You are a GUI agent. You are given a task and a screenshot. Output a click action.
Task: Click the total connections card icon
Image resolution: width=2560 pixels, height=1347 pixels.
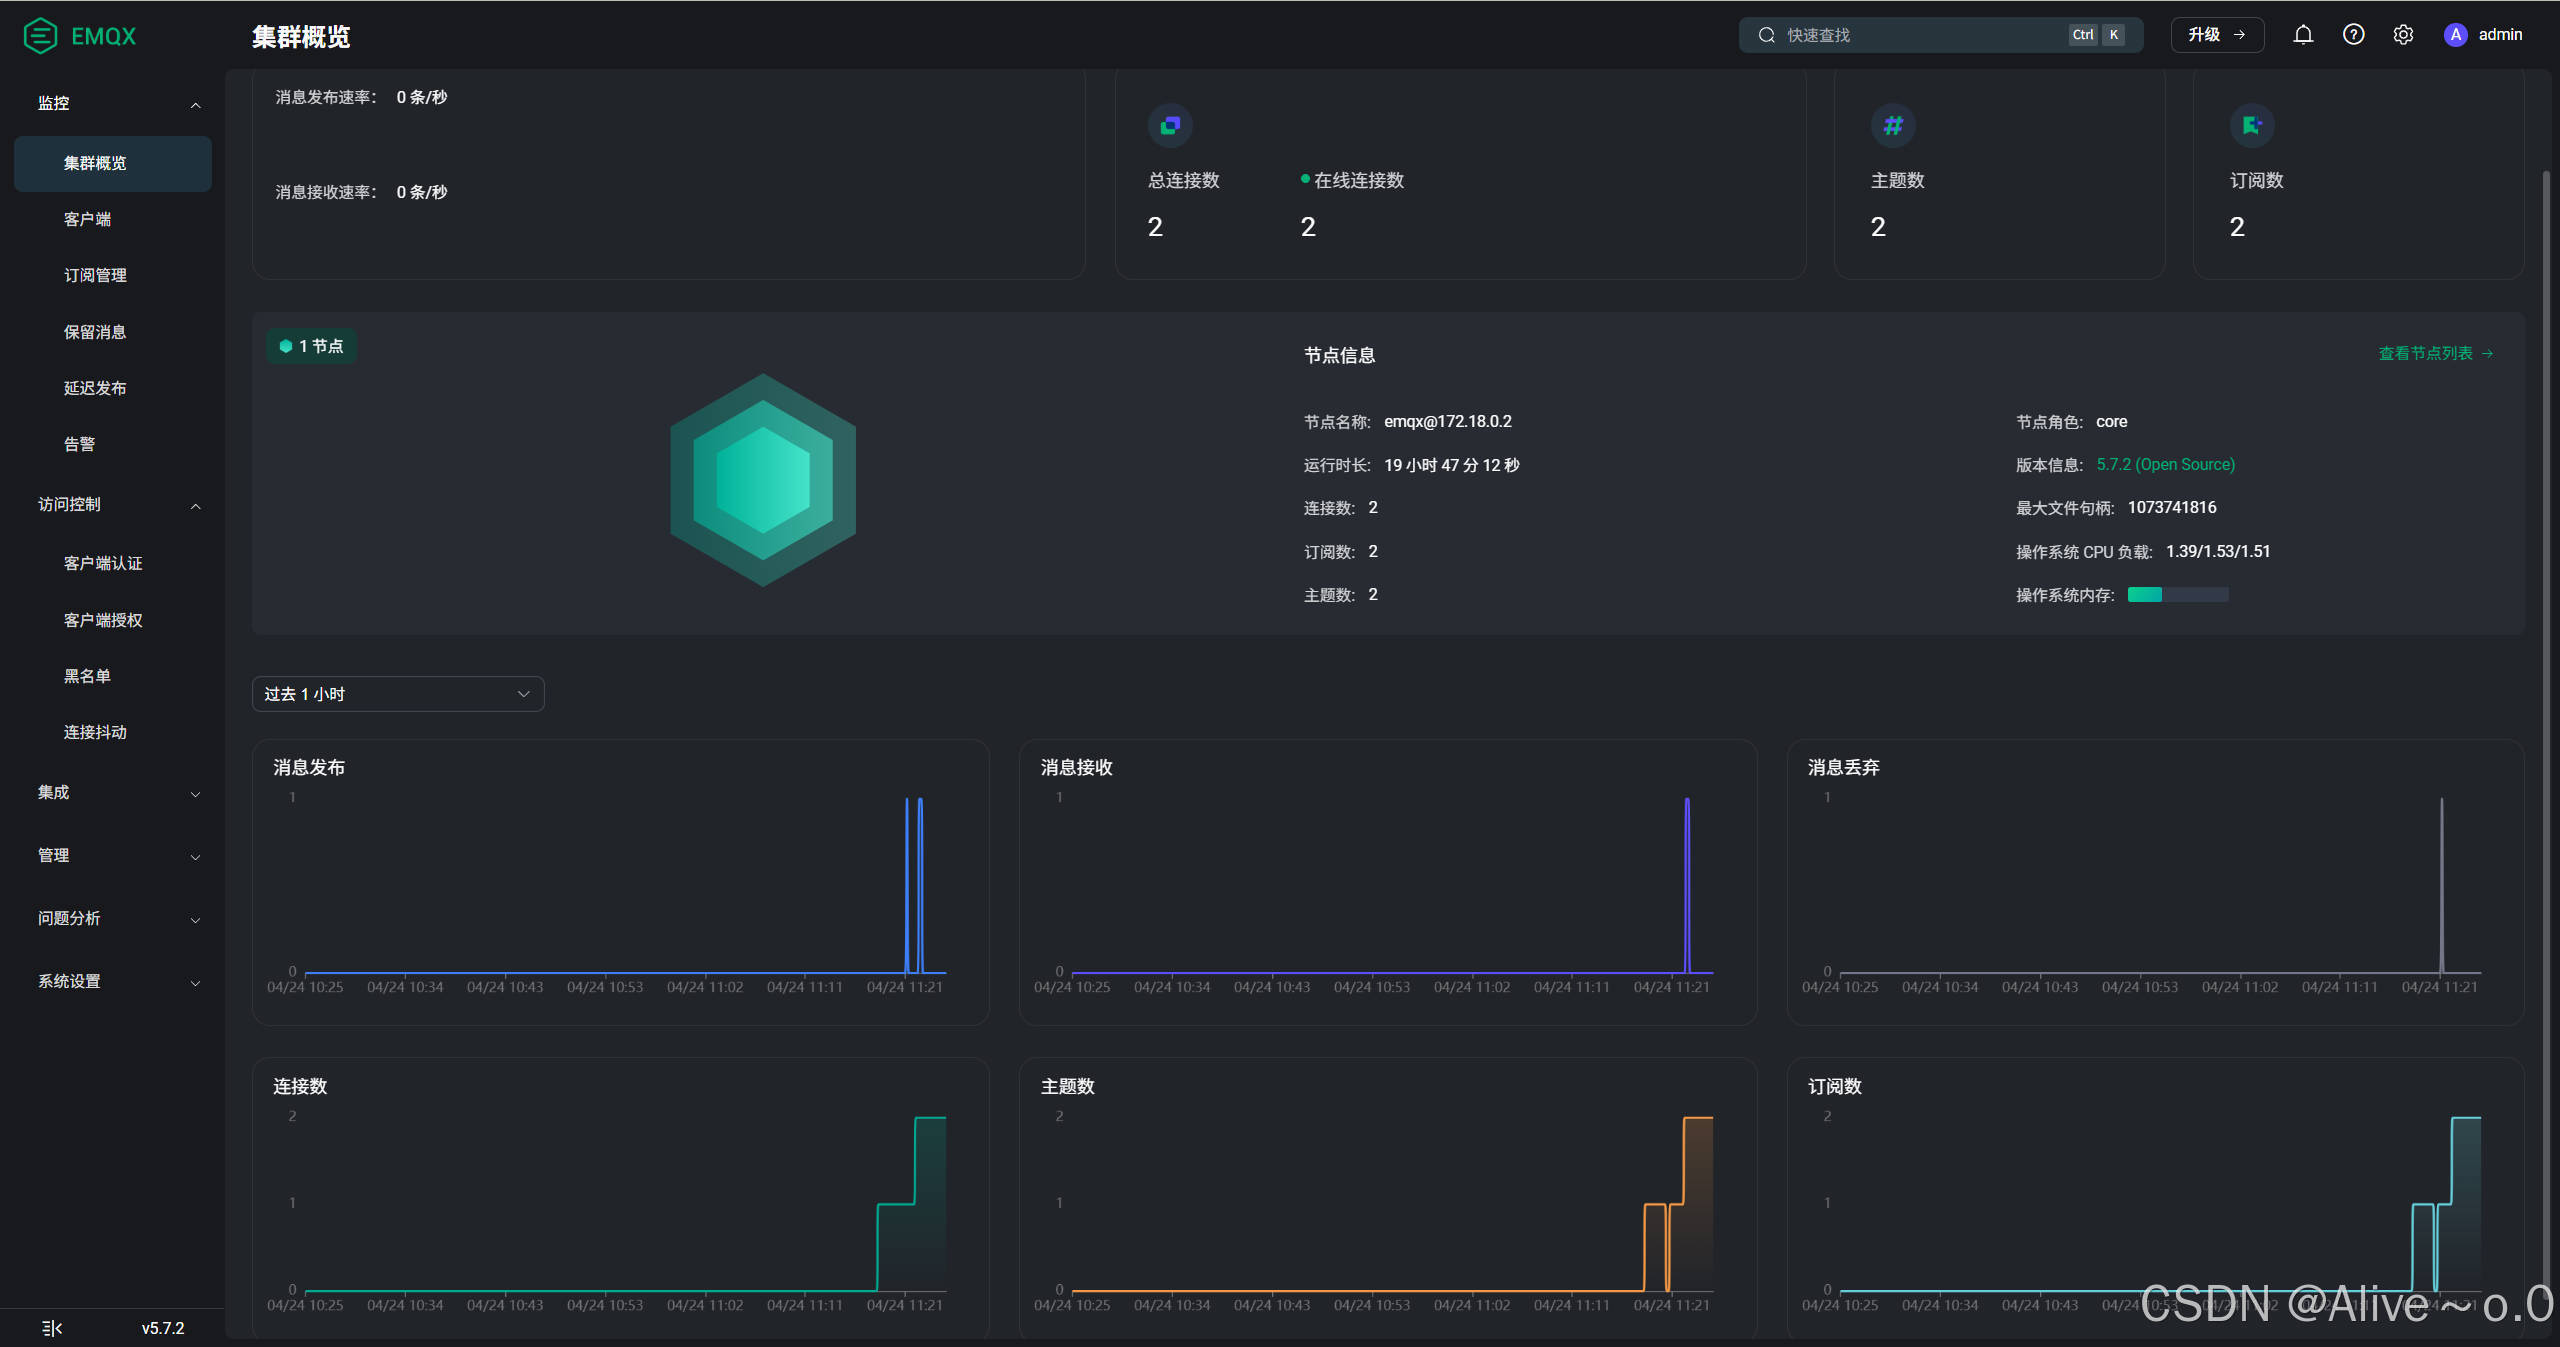pos(1170,125)
